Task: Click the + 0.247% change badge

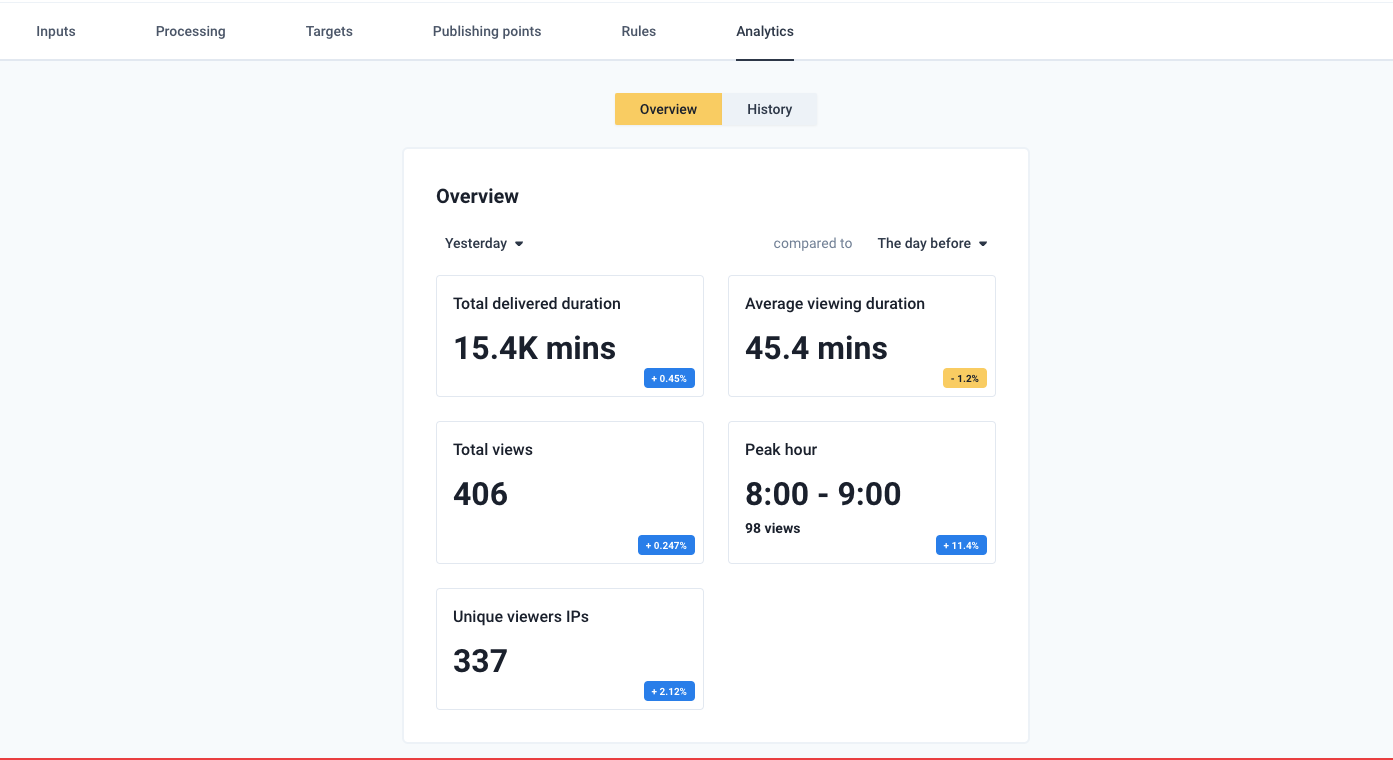Action: 666,546
